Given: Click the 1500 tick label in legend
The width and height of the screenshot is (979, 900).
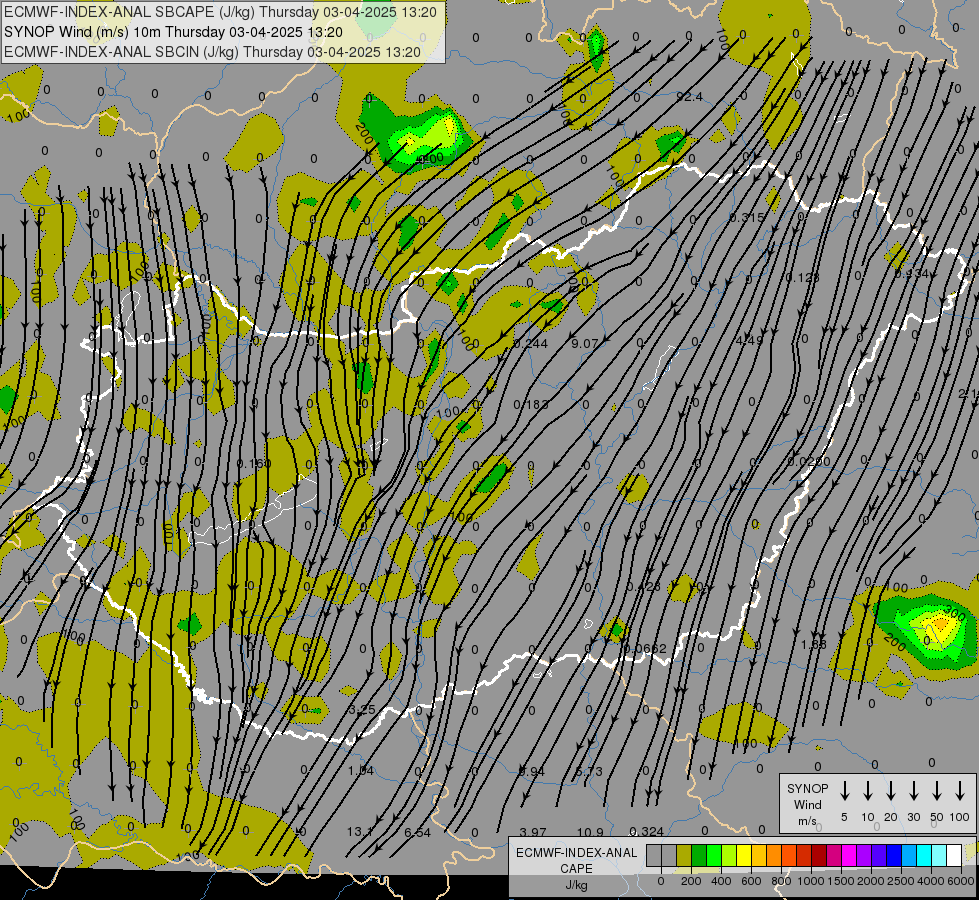Looking at the screenshot, I should click(x=840, y=881).
